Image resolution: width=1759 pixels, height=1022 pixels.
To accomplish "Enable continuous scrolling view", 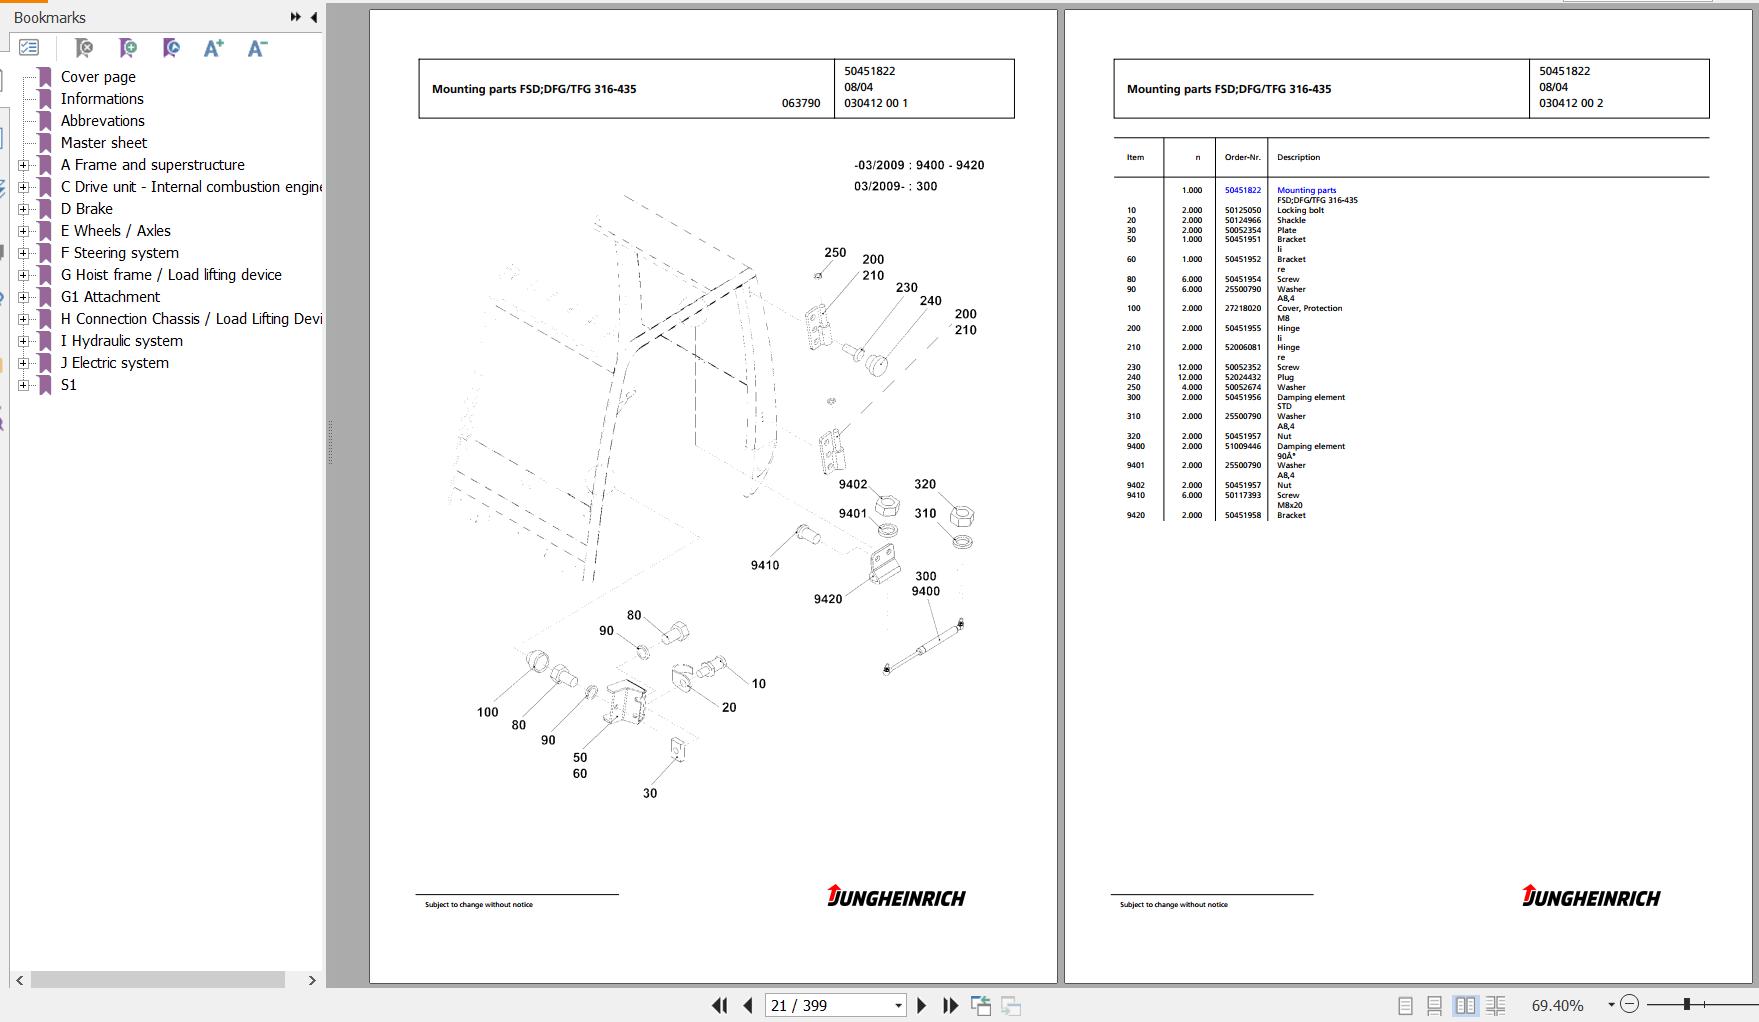I will pyautogui.click(x=1434, y=1005).
